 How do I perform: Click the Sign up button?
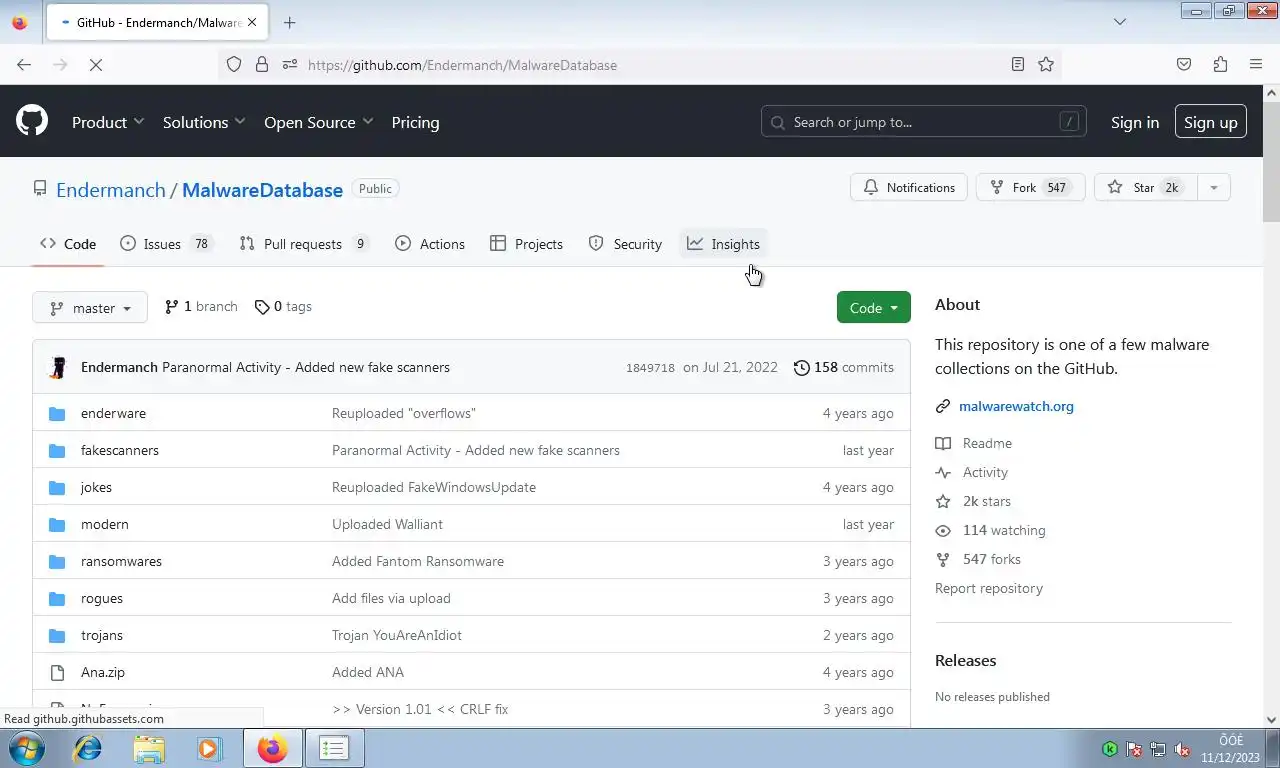(1211, 122)
